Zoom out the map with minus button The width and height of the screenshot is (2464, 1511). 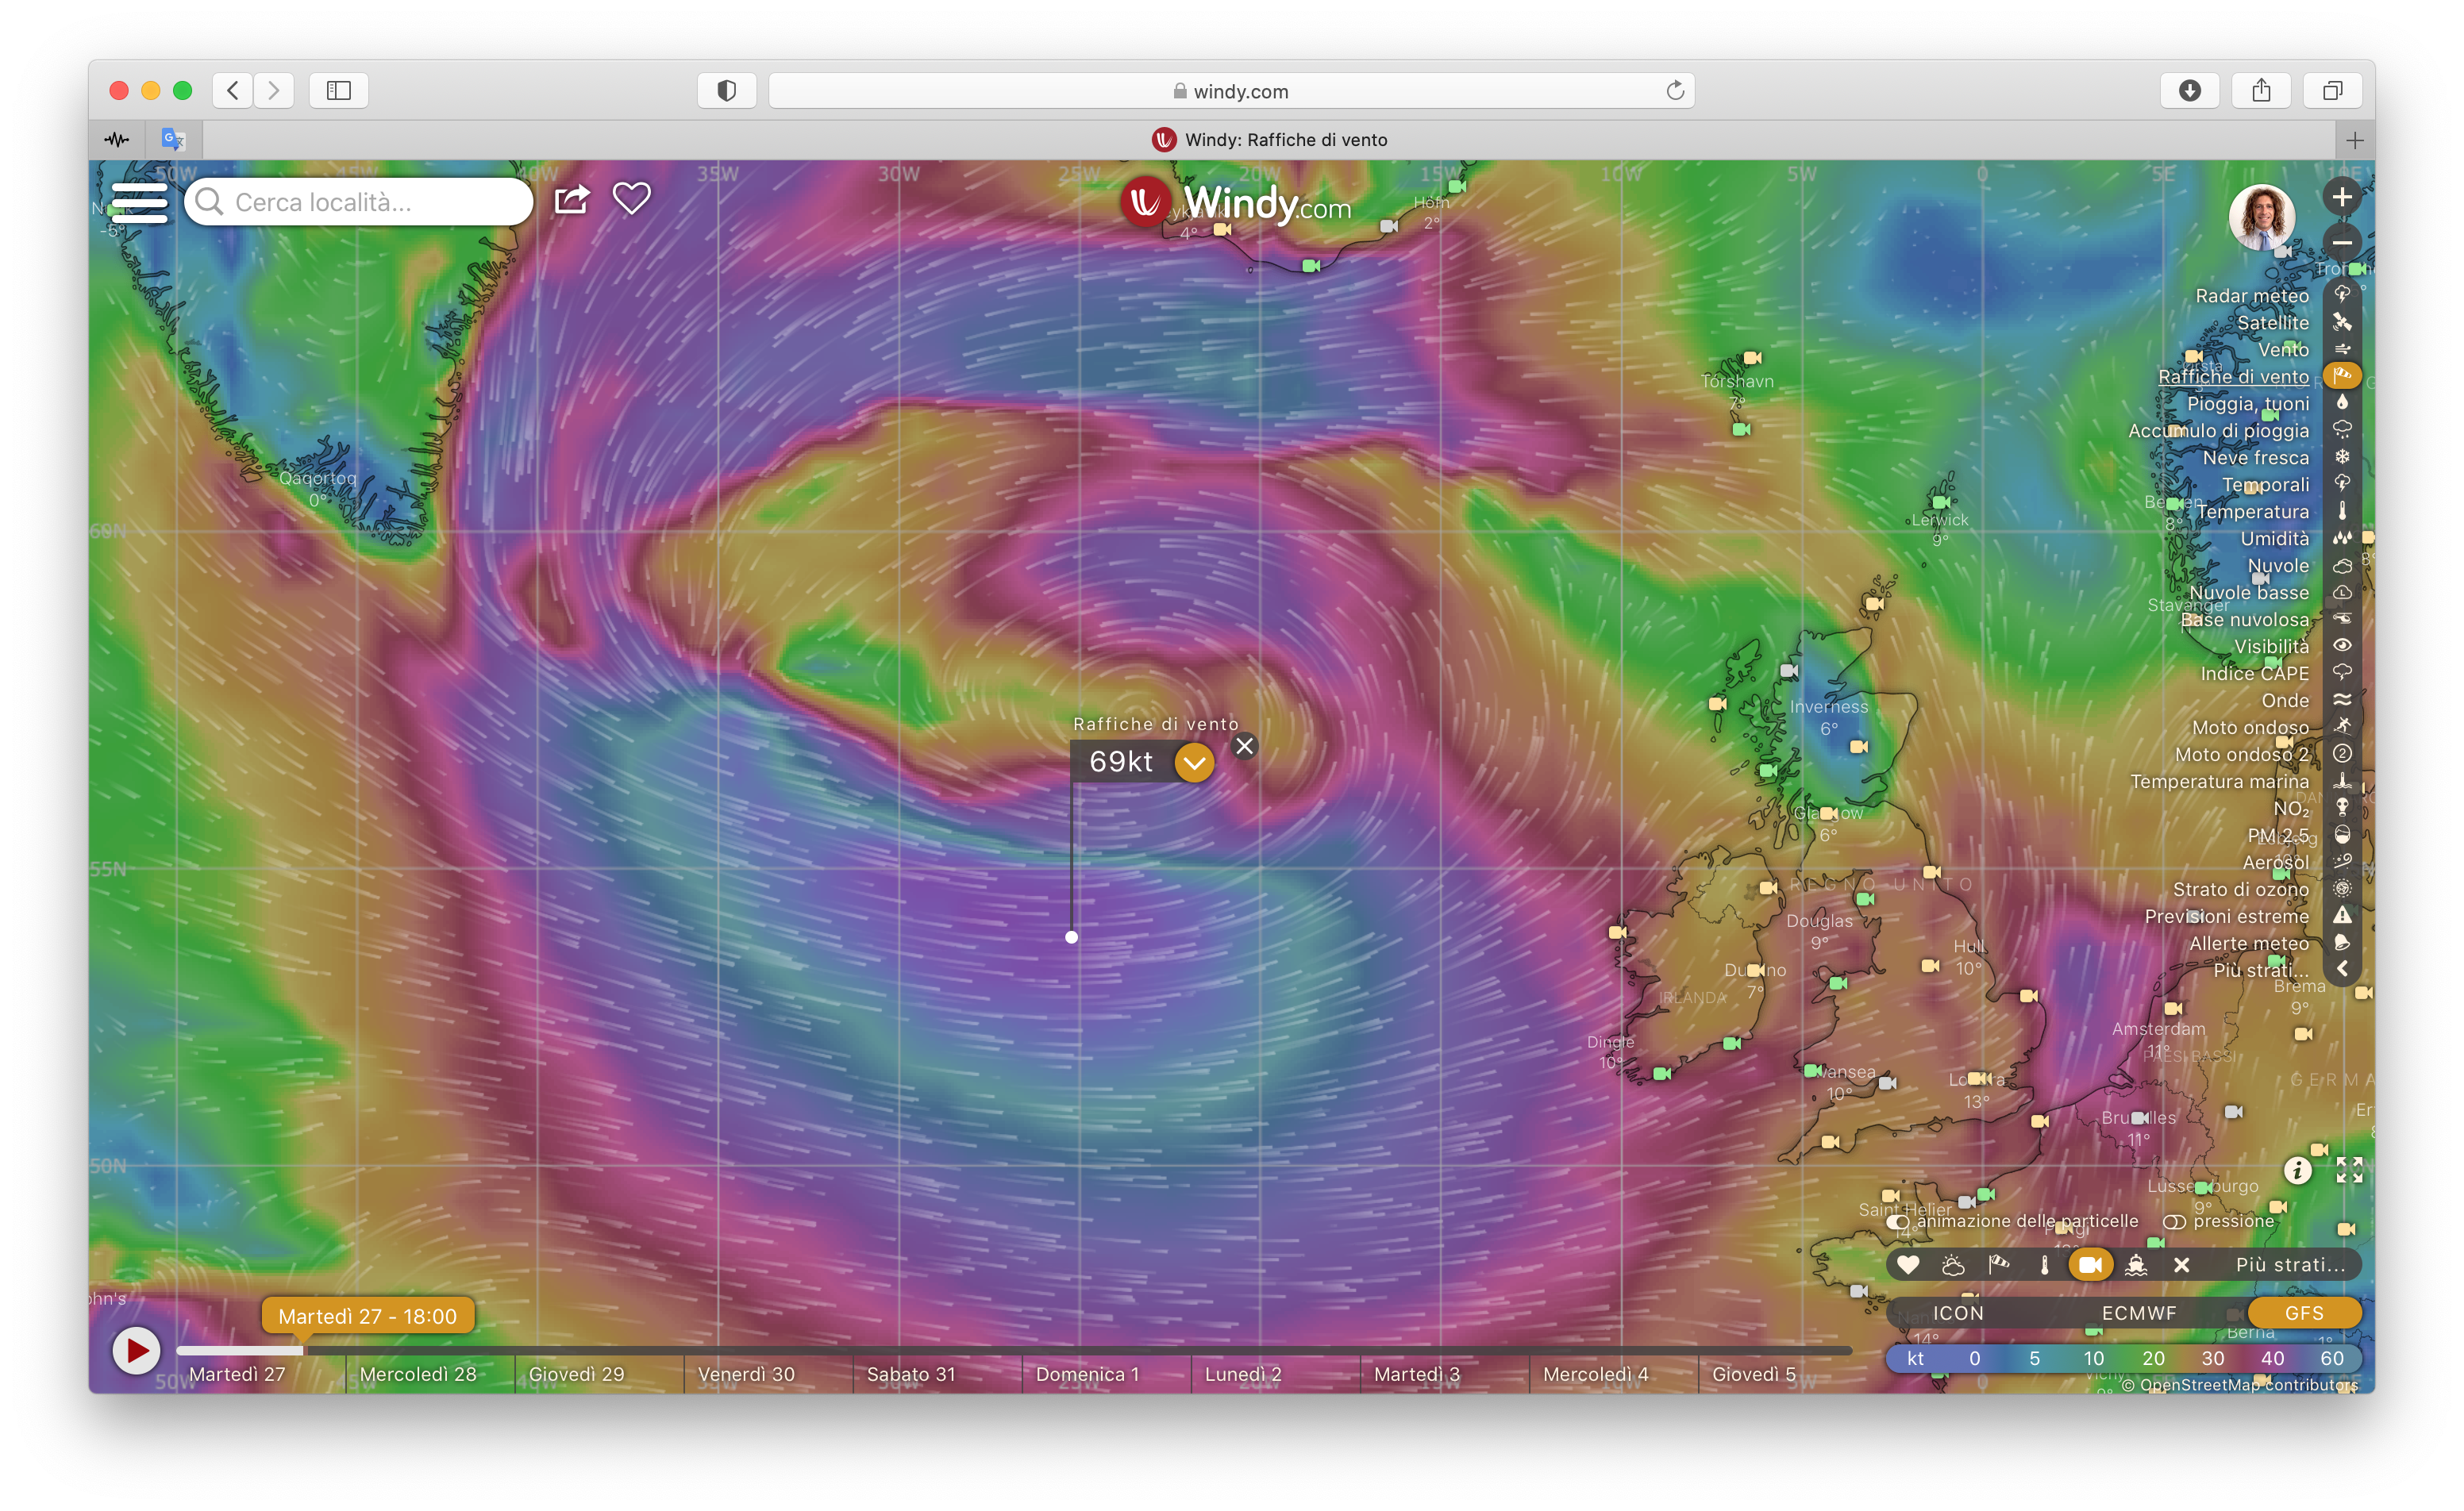pos(2341,243)
